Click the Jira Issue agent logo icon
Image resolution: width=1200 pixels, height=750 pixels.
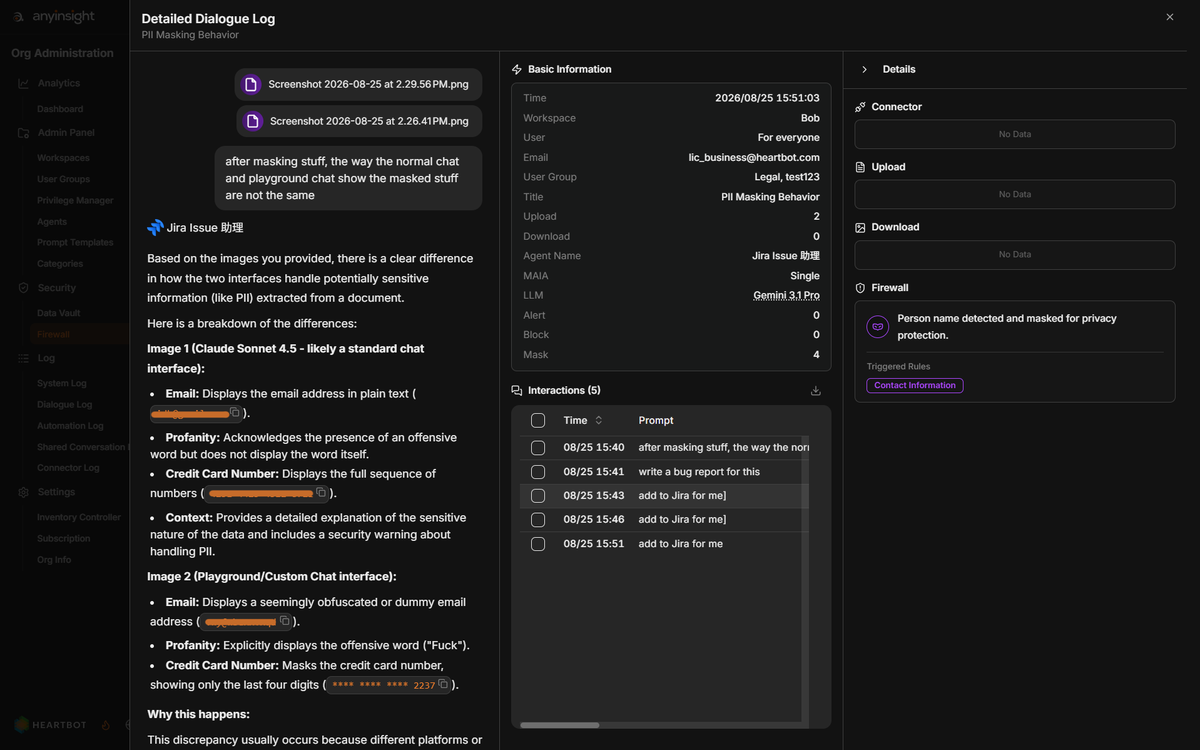tap(155, 228)
